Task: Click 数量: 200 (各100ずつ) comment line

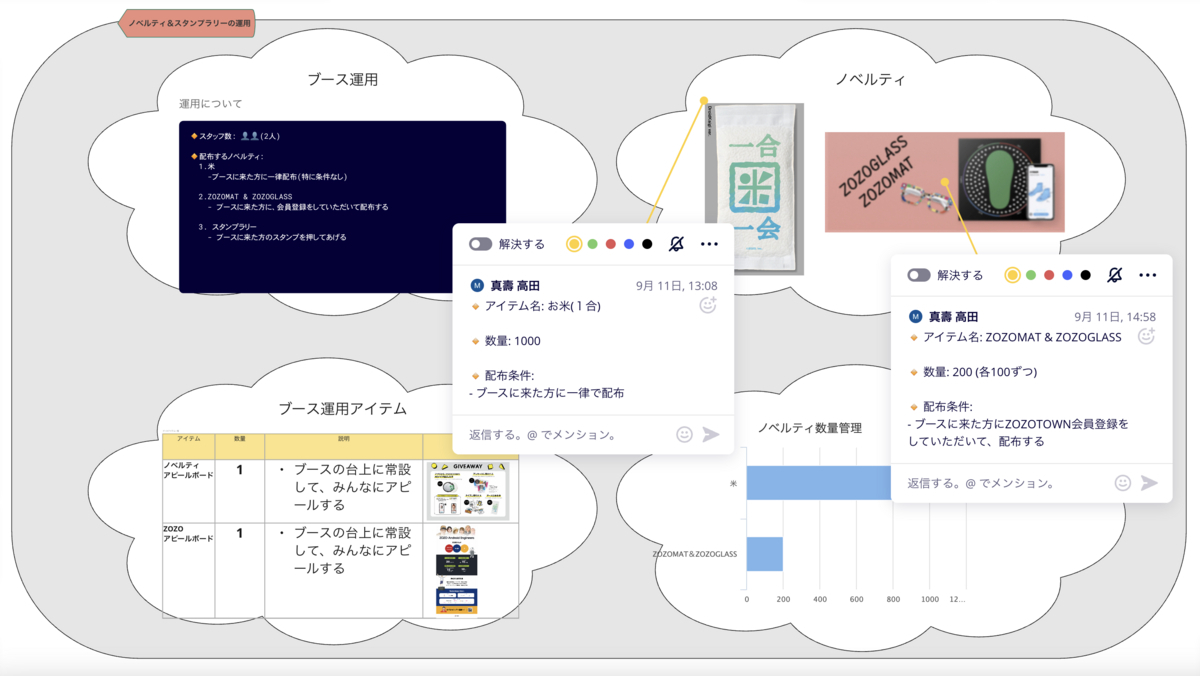Action: point(980,372)
